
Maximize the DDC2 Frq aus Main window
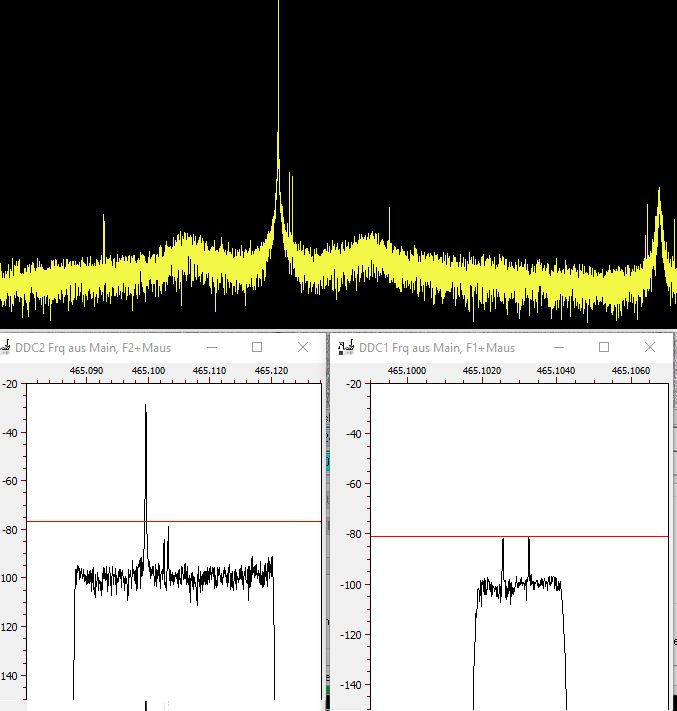[257, 347]
